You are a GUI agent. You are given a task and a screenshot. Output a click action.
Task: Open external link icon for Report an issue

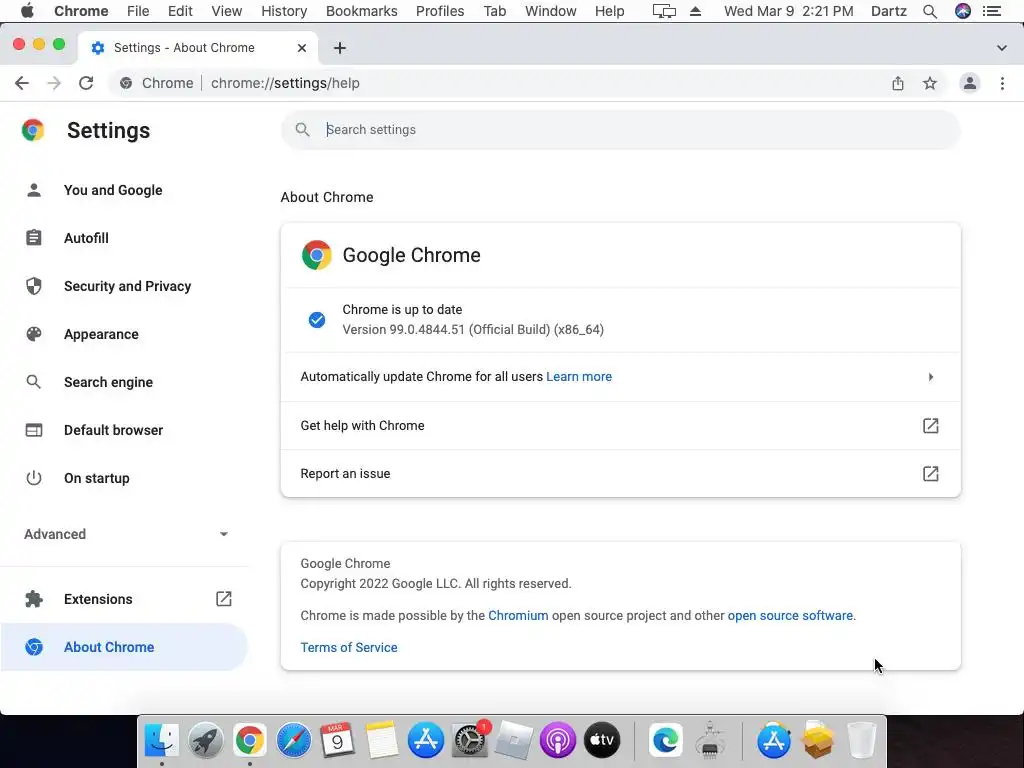[x=931, y=473]
